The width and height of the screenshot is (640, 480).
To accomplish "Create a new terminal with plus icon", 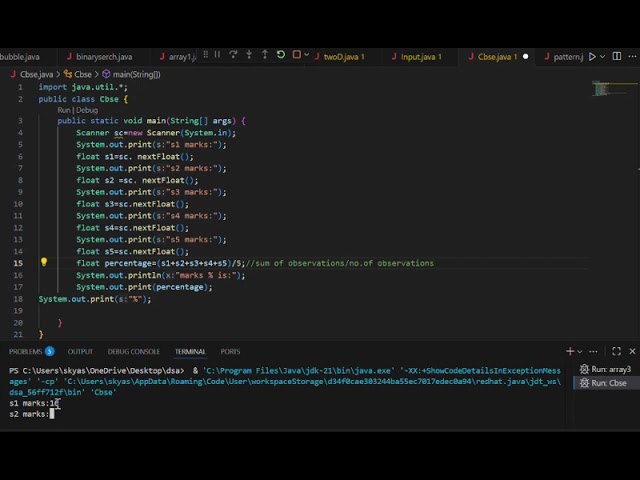I will point(570,351).
